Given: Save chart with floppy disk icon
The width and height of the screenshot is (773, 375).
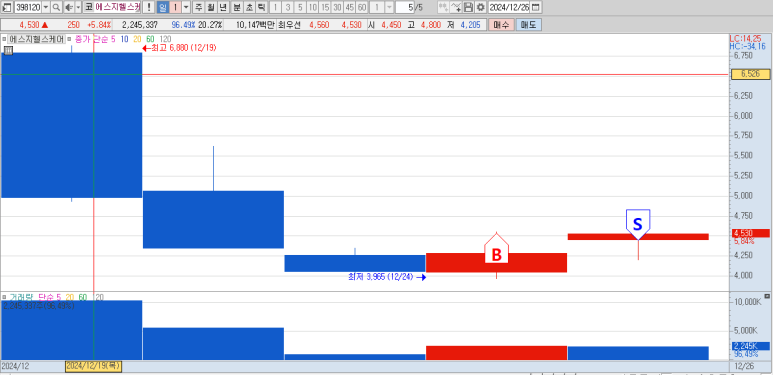Looking at the screenshot, I should (468, 7).
